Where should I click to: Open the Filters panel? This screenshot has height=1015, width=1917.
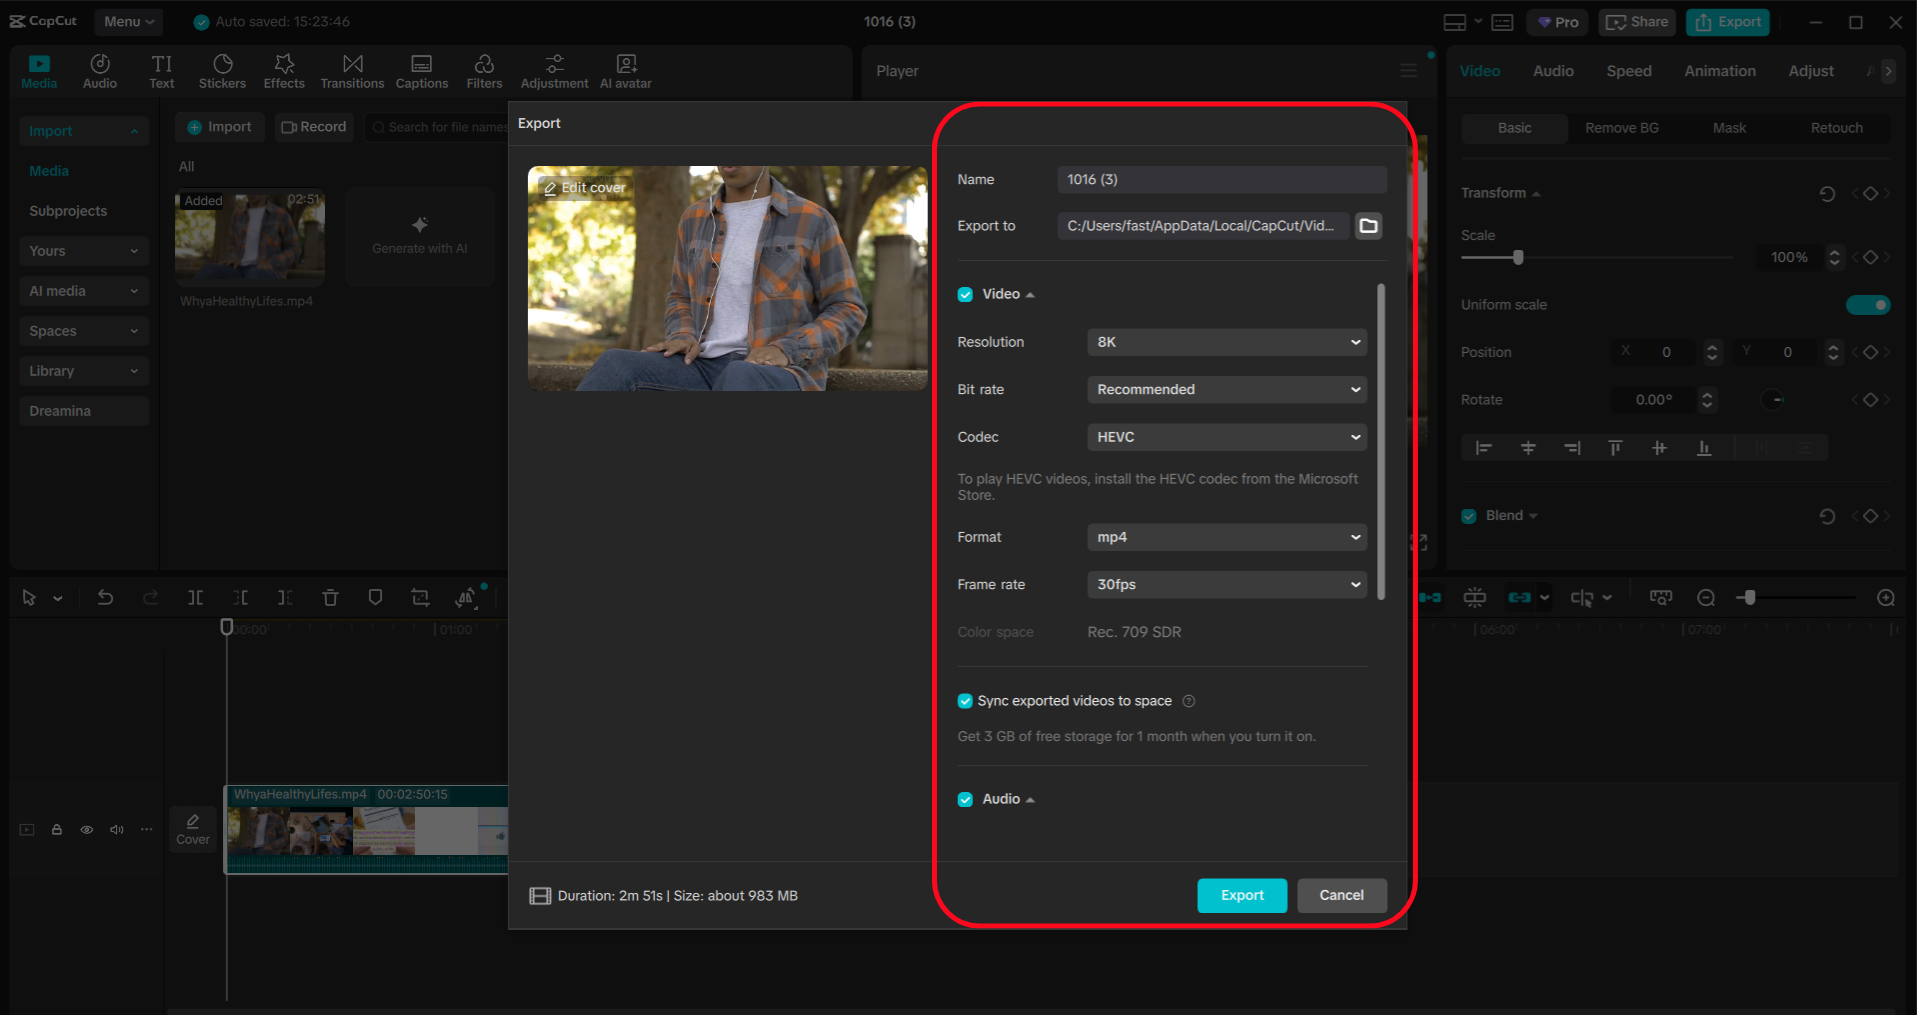point(484,70)
